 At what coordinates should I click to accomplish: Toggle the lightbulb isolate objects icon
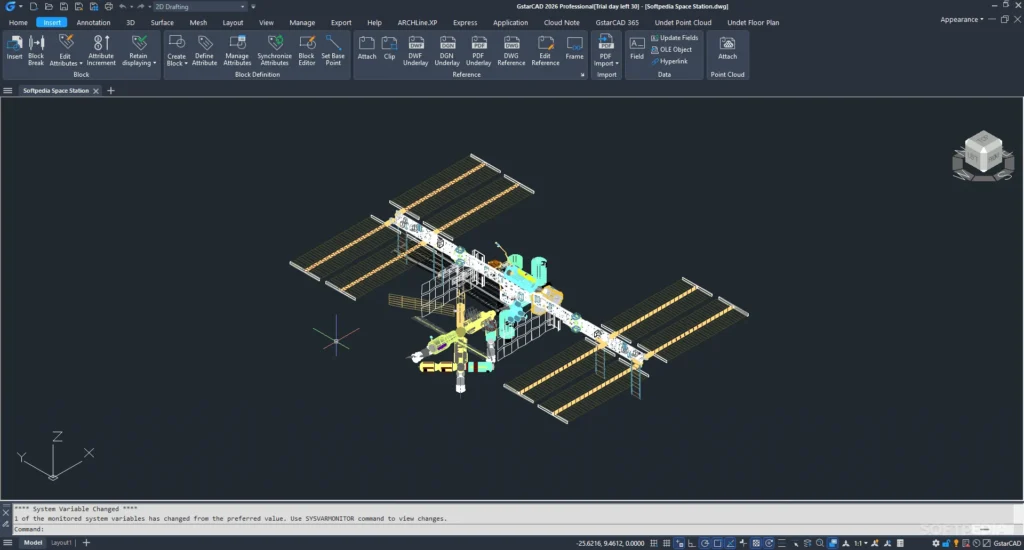(956, 543)
